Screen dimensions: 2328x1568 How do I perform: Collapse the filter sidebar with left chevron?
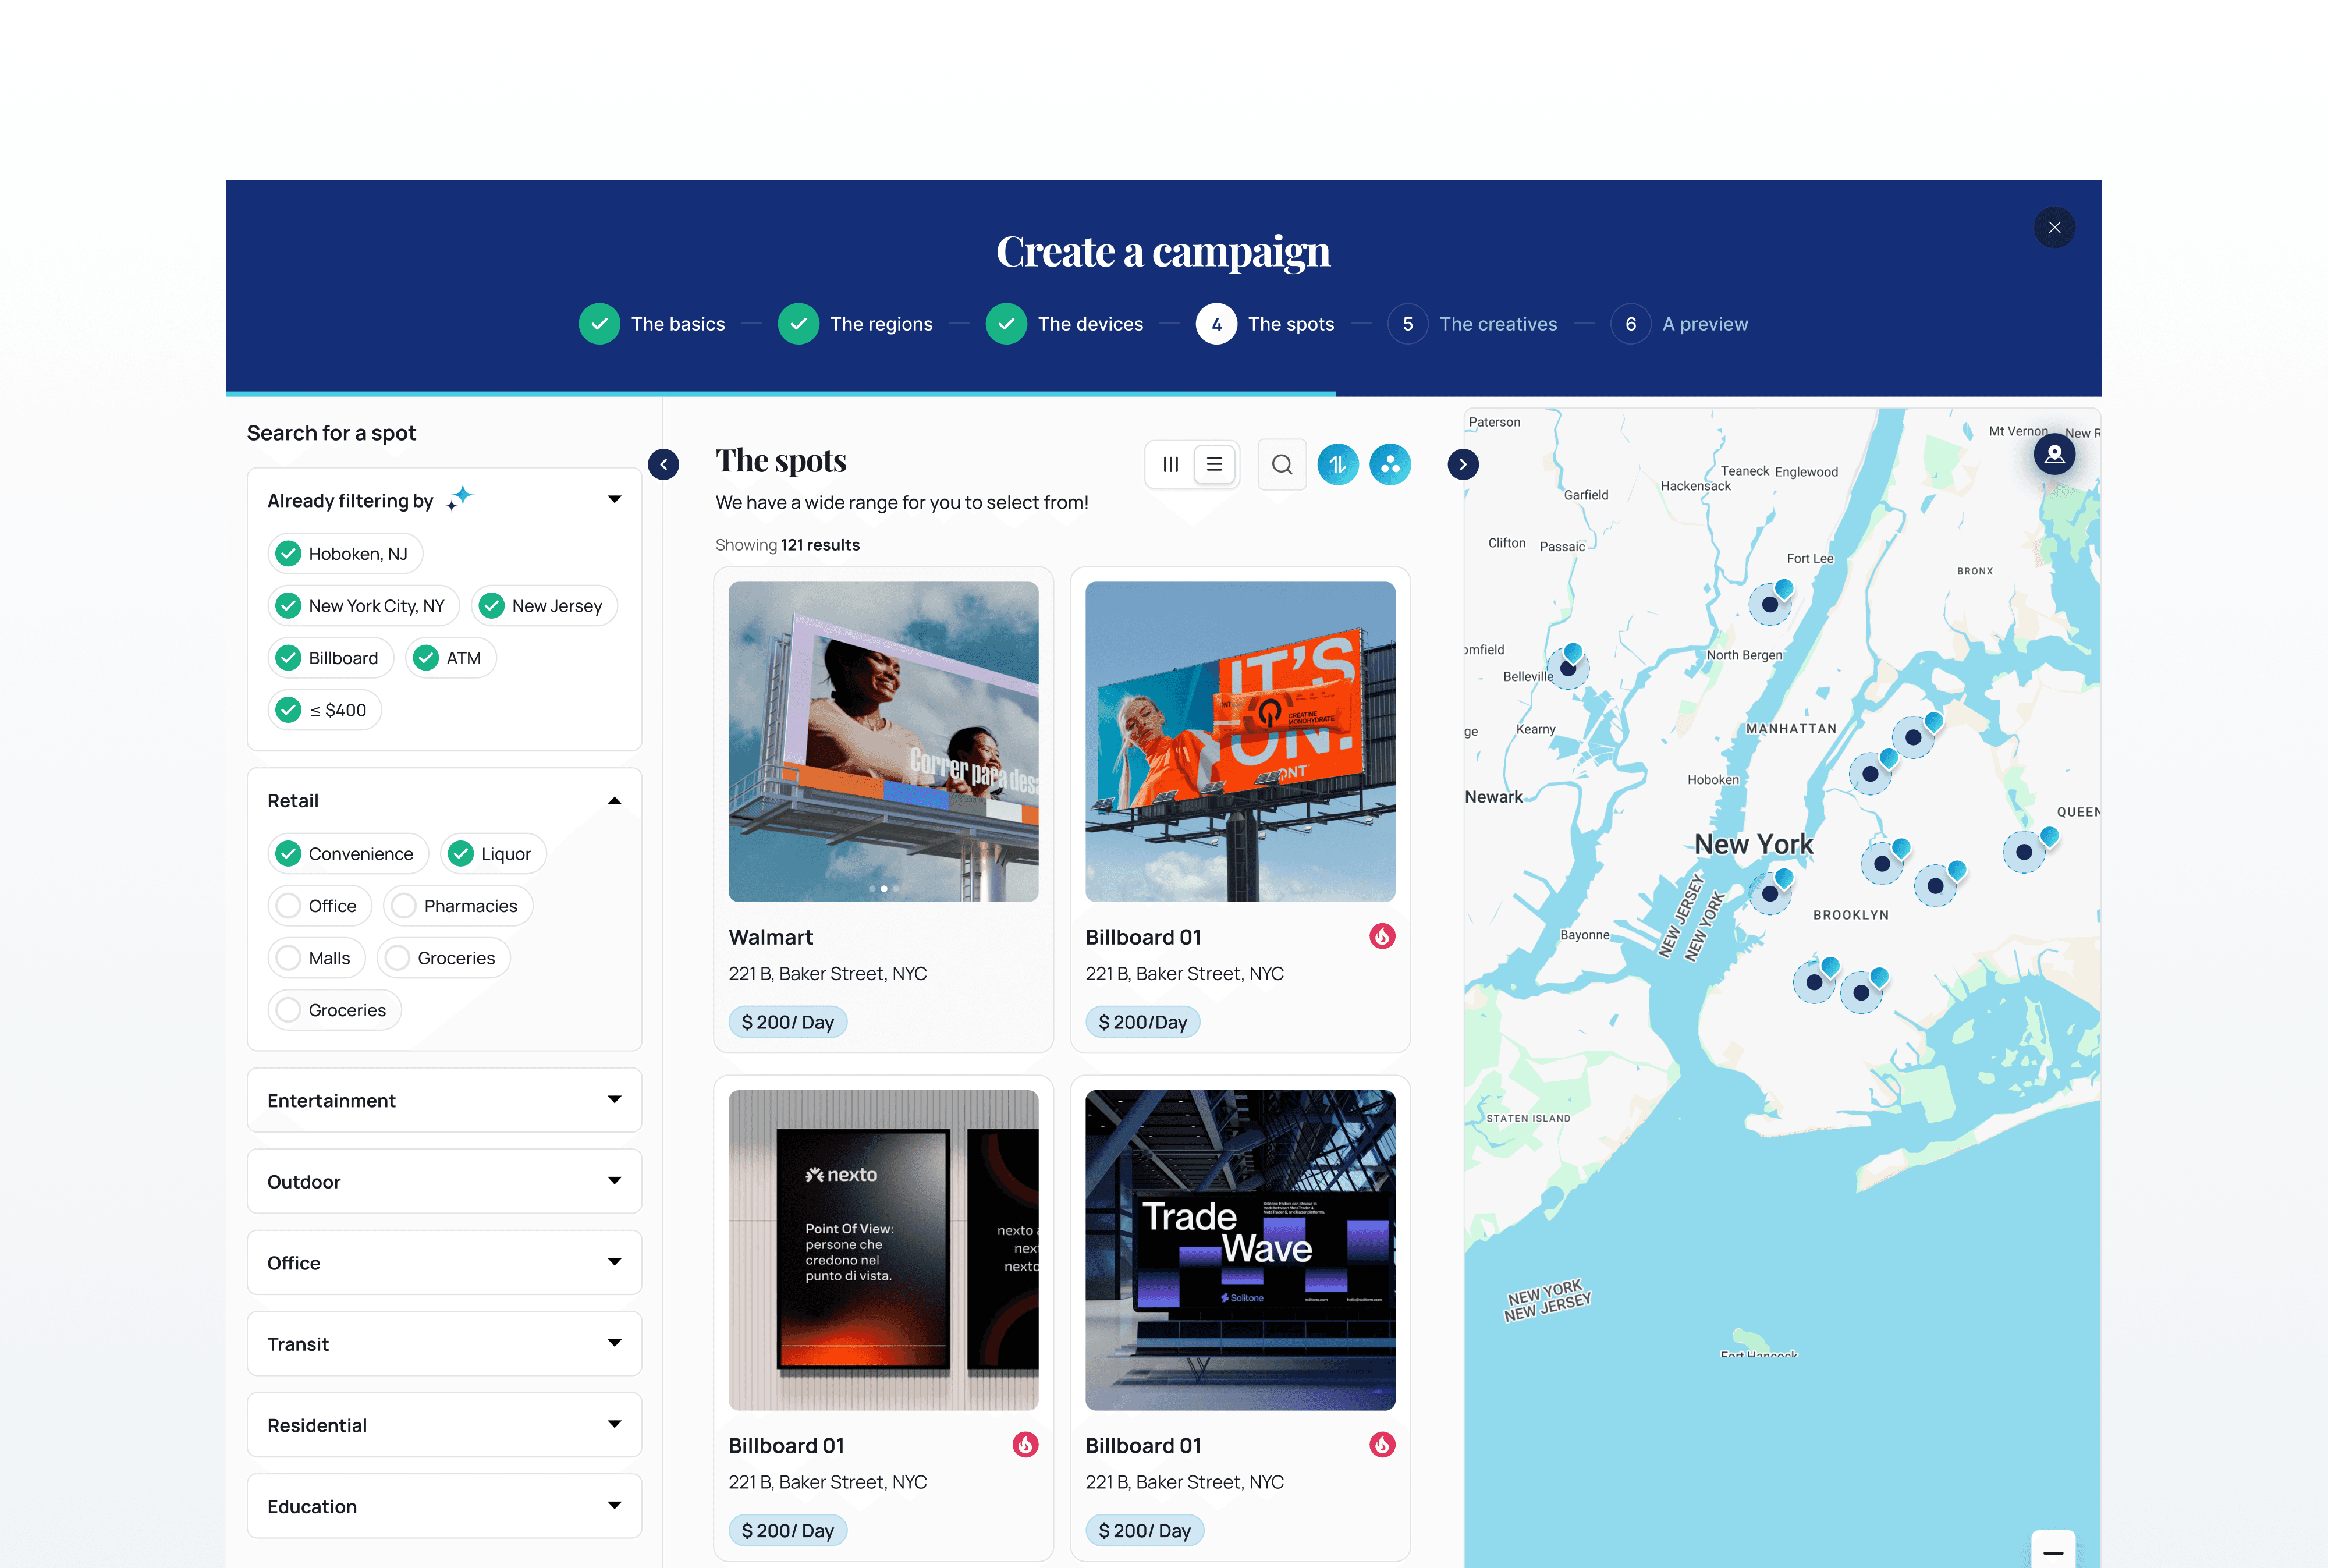click(663, 464)
